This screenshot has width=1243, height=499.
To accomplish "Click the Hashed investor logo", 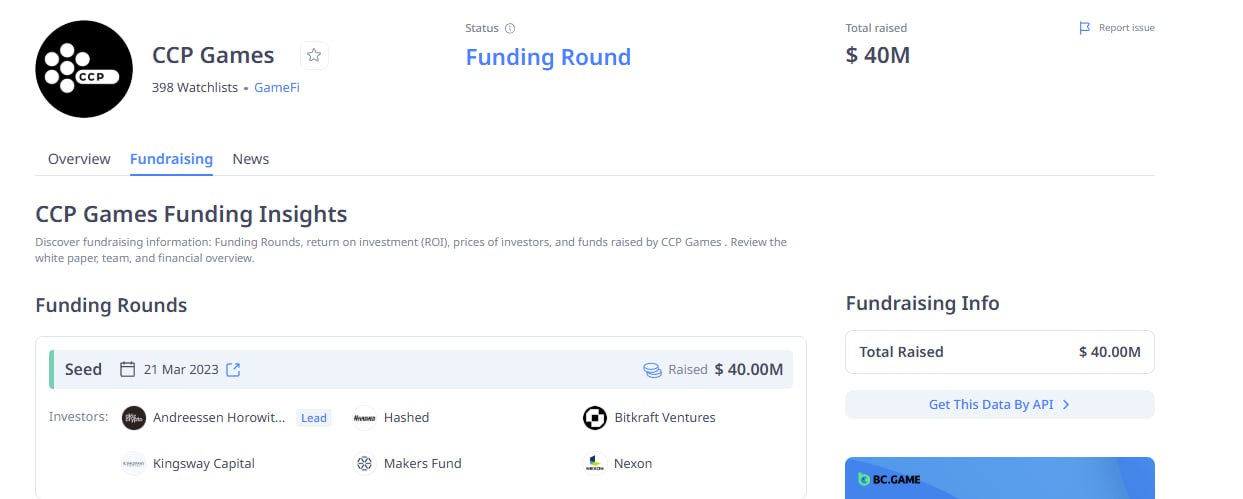I will pyautogui.click(x=365, y=418).
